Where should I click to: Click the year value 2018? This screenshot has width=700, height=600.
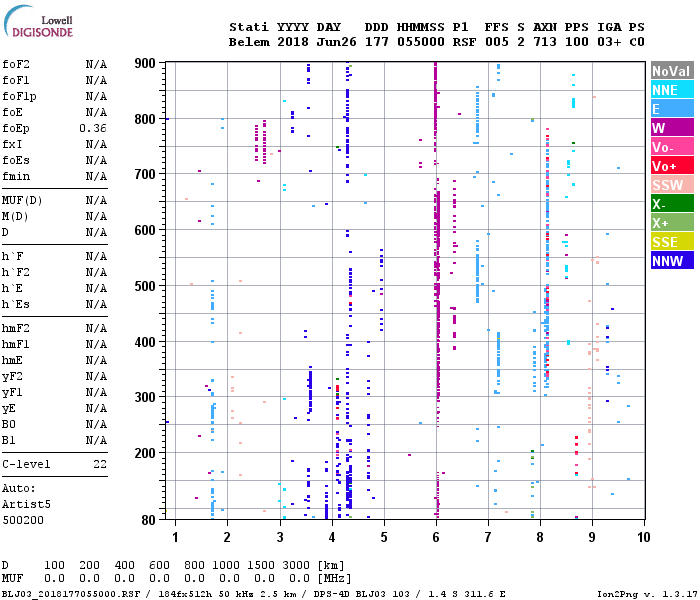coord(293,42)
